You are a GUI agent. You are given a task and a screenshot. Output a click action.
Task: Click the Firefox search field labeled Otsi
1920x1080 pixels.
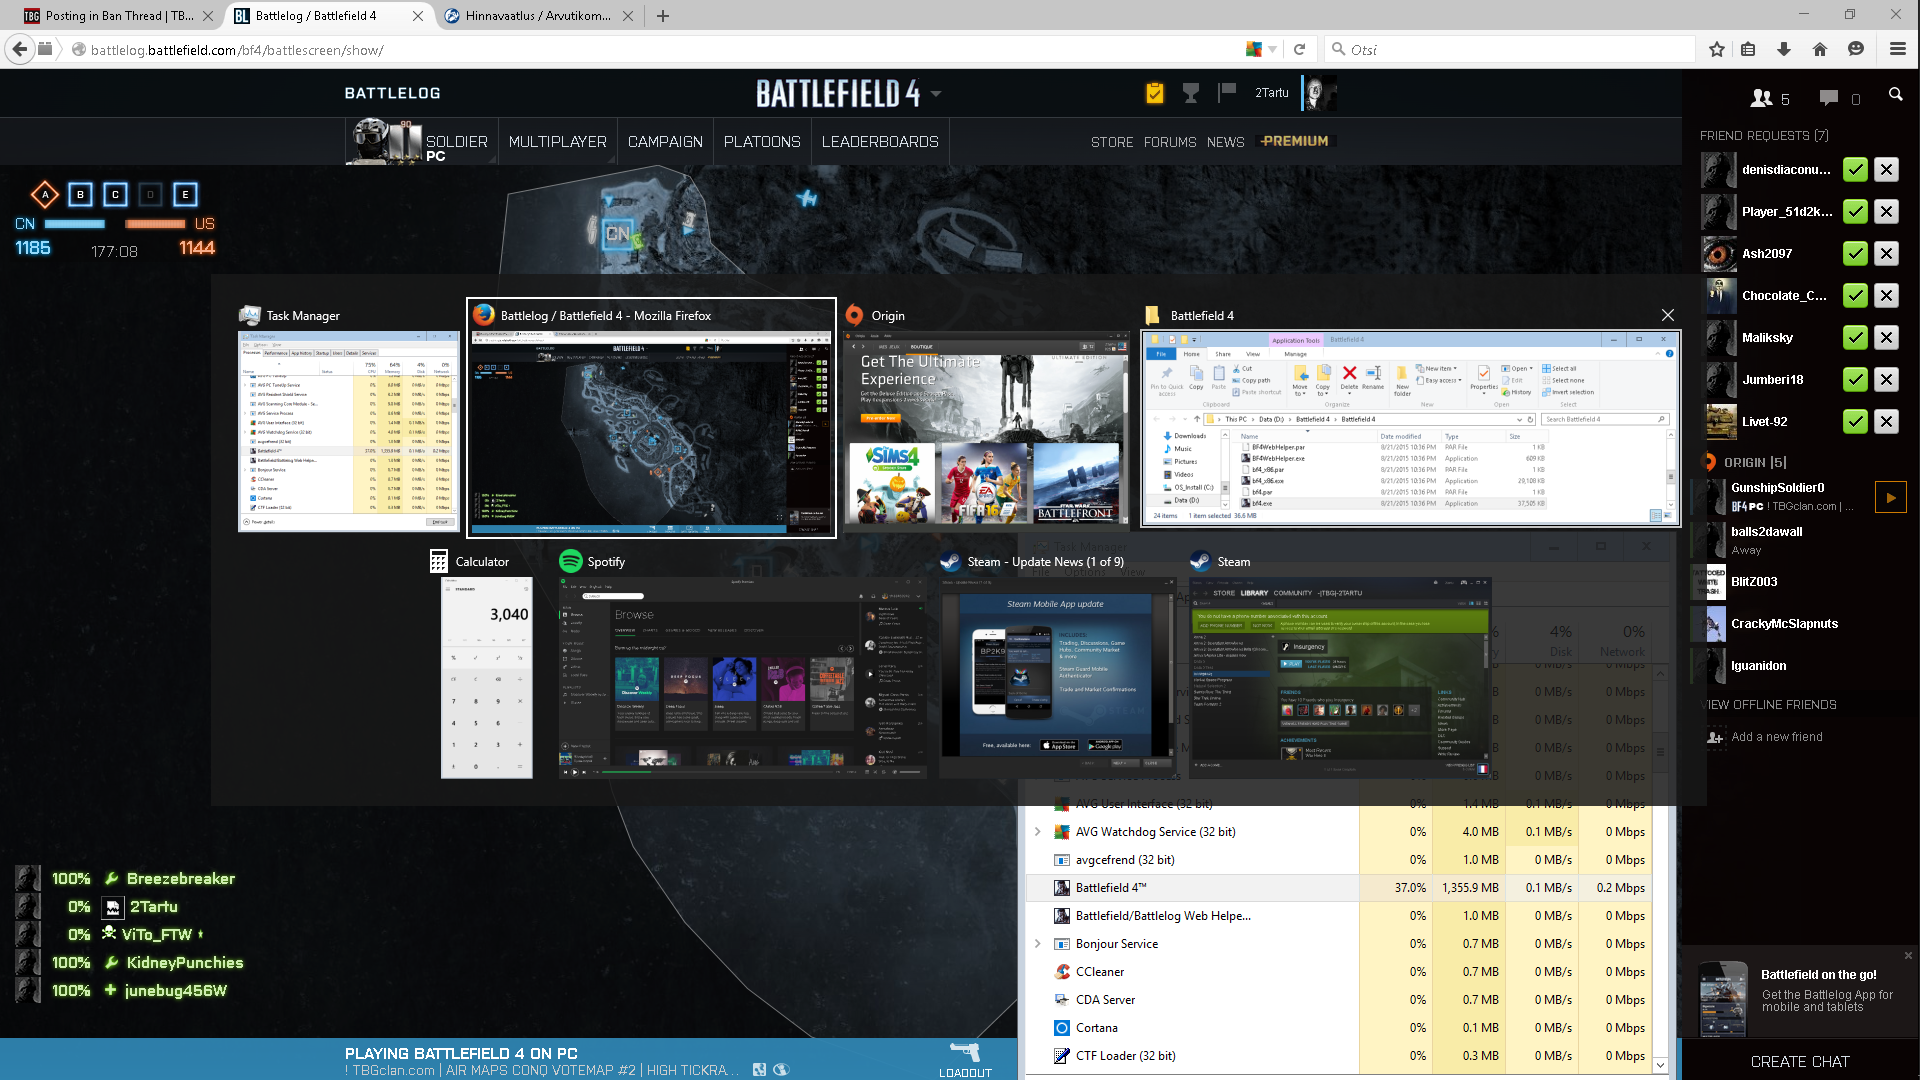point(1510,49)
